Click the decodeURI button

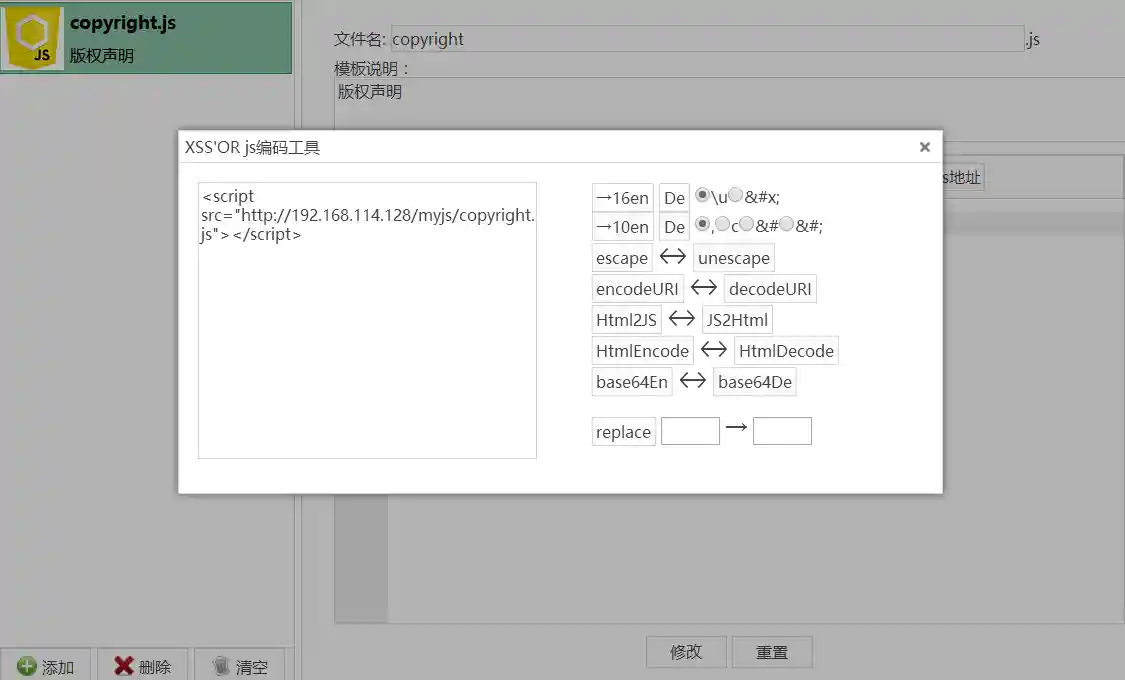tap(770, 289)
